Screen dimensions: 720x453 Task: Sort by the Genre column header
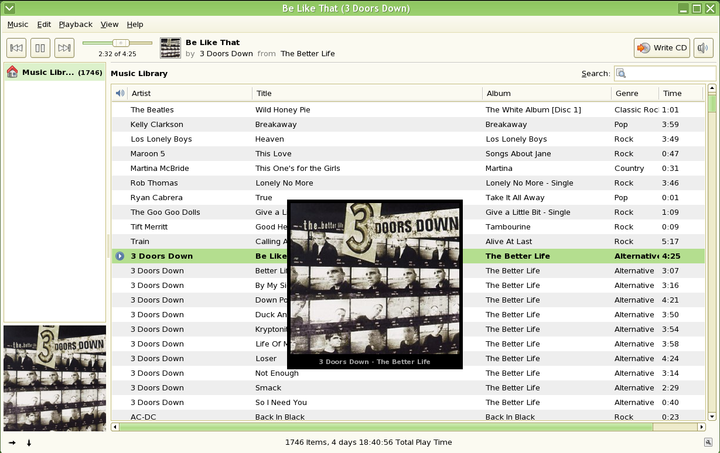(x=635, y=93)
